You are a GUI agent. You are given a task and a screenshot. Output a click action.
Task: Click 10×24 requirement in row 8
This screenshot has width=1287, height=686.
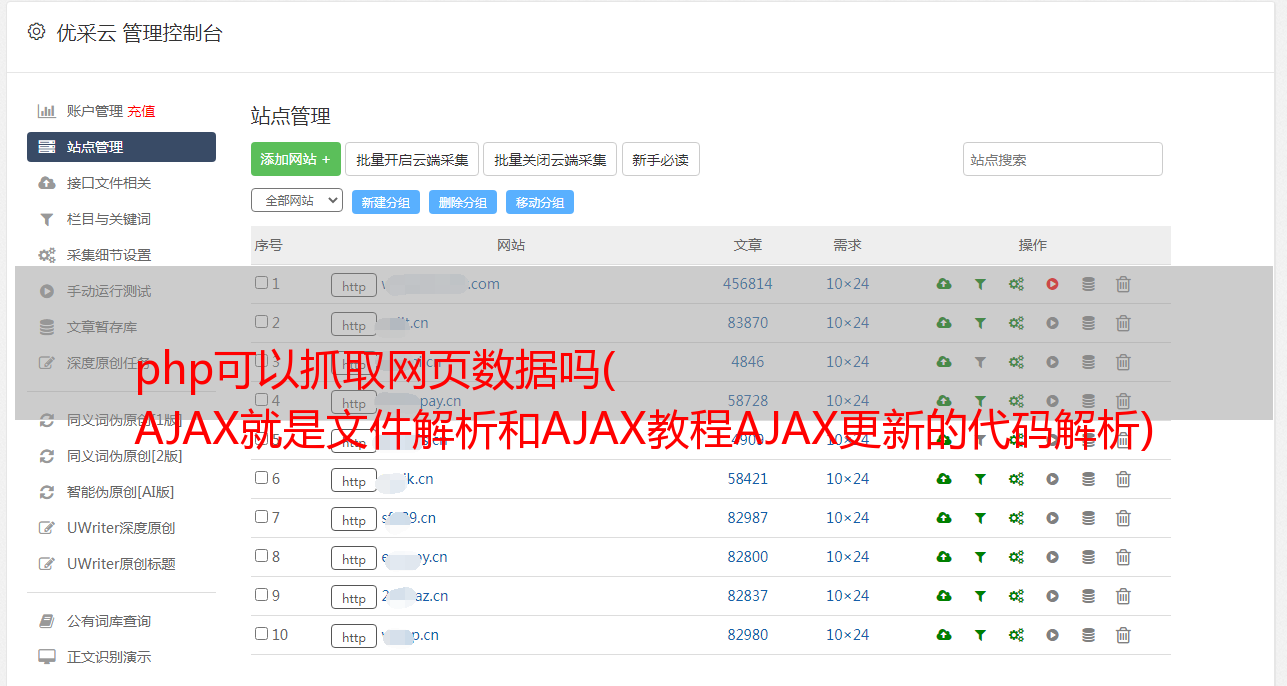(x=848, y=557)
